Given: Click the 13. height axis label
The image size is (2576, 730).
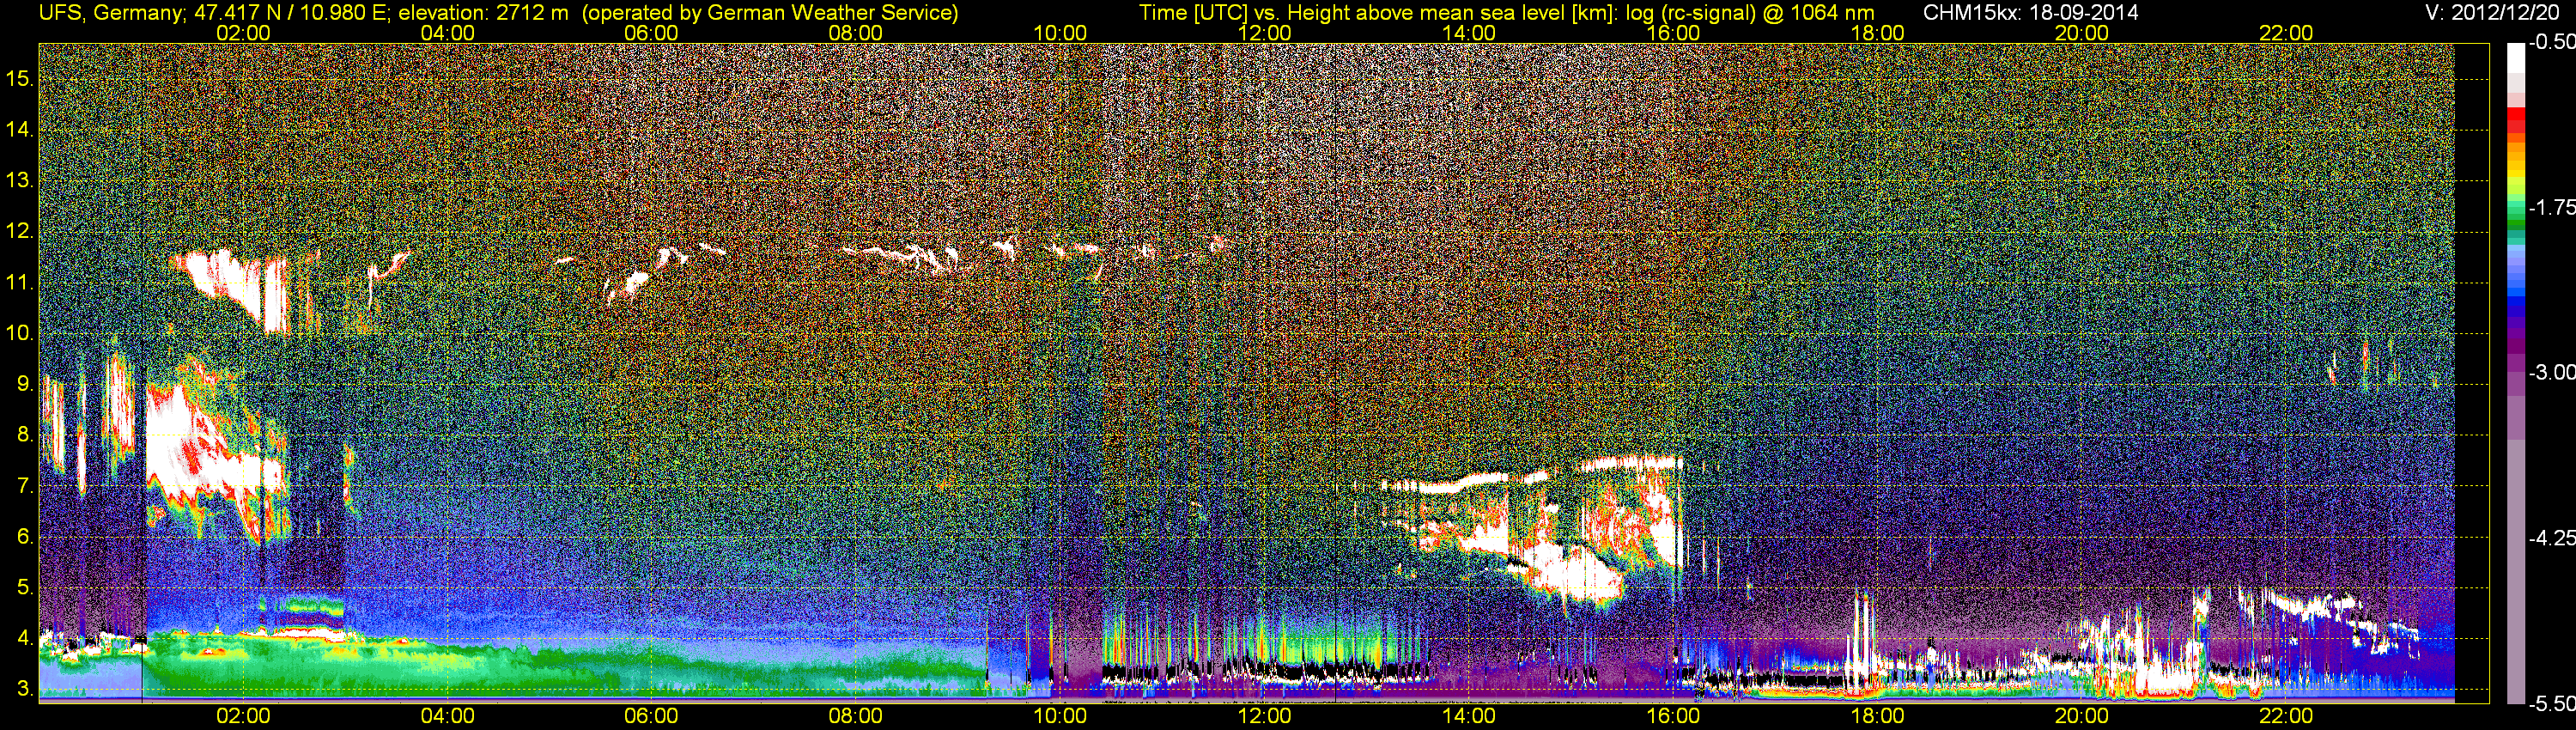Looking at the screenshot, I should (19, 180).
